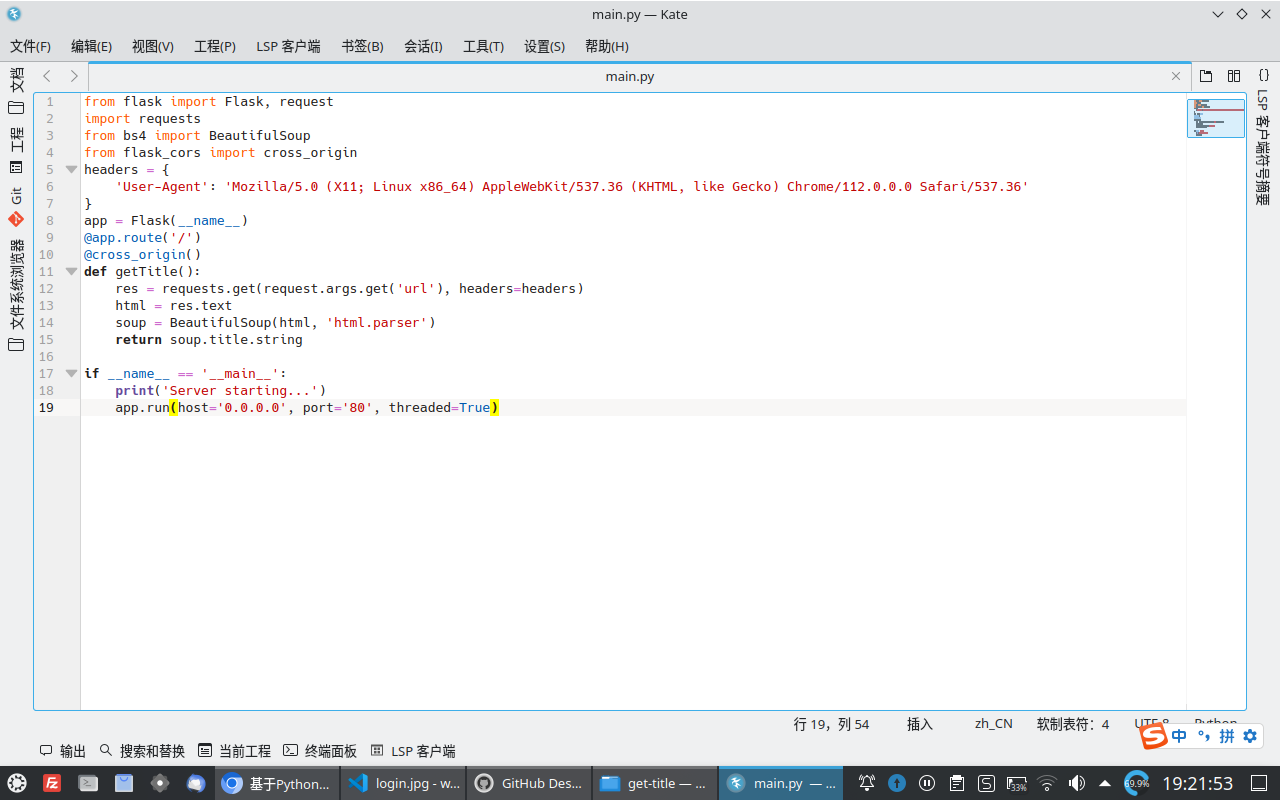Click the split view icon above the minimap

click(1233, 75)
